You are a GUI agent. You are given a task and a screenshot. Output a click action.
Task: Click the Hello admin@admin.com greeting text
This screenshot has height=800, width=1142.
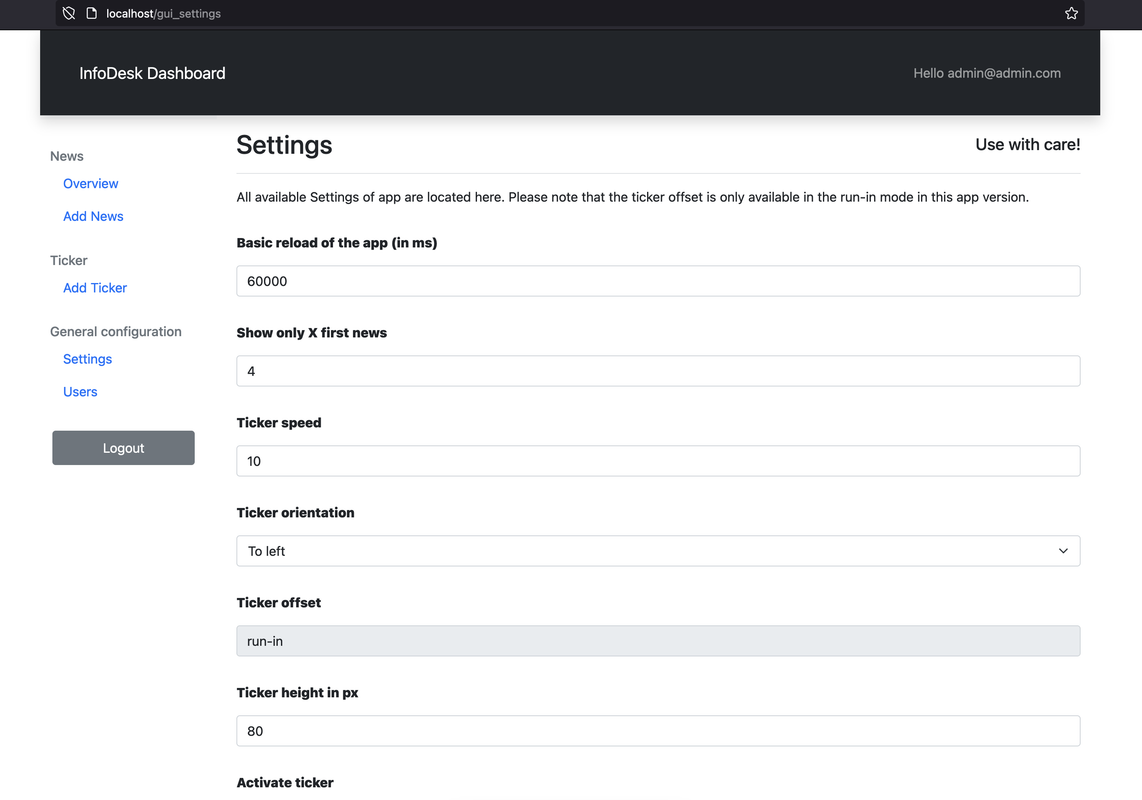(x=986, y=73)
